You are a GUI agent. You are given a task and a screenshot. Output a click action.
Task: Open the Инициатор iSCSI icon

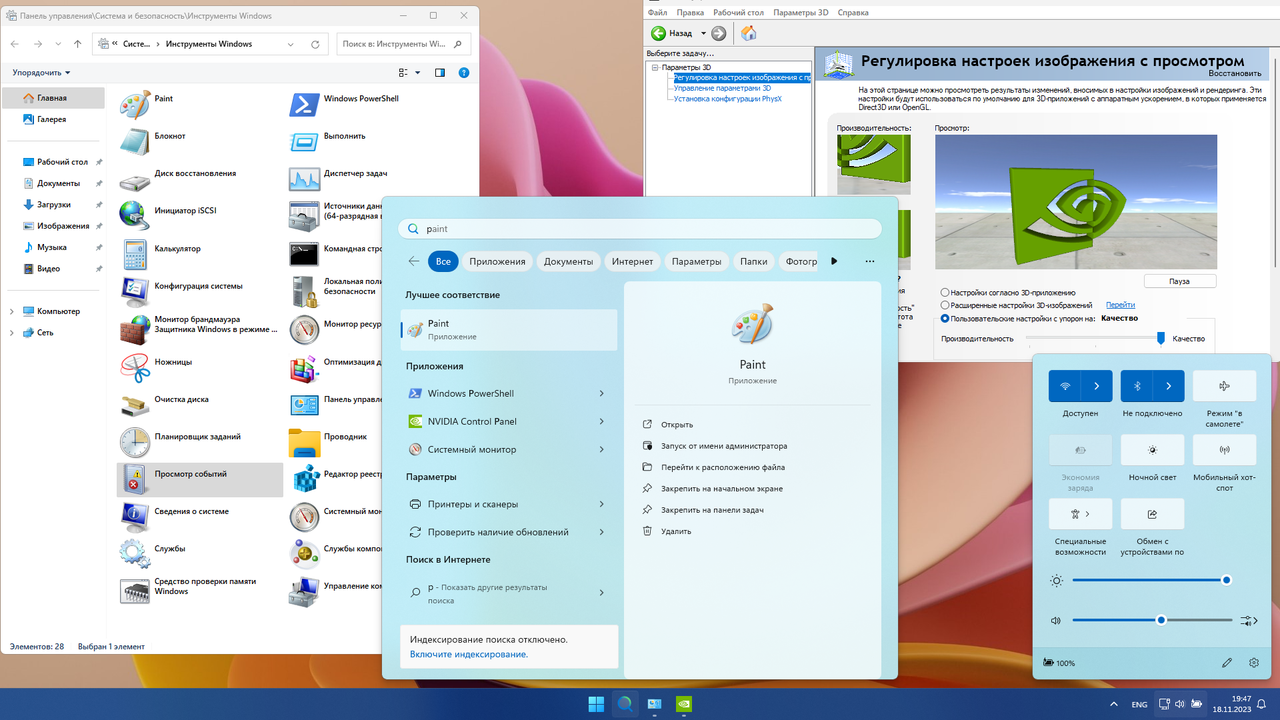(135, 216)
